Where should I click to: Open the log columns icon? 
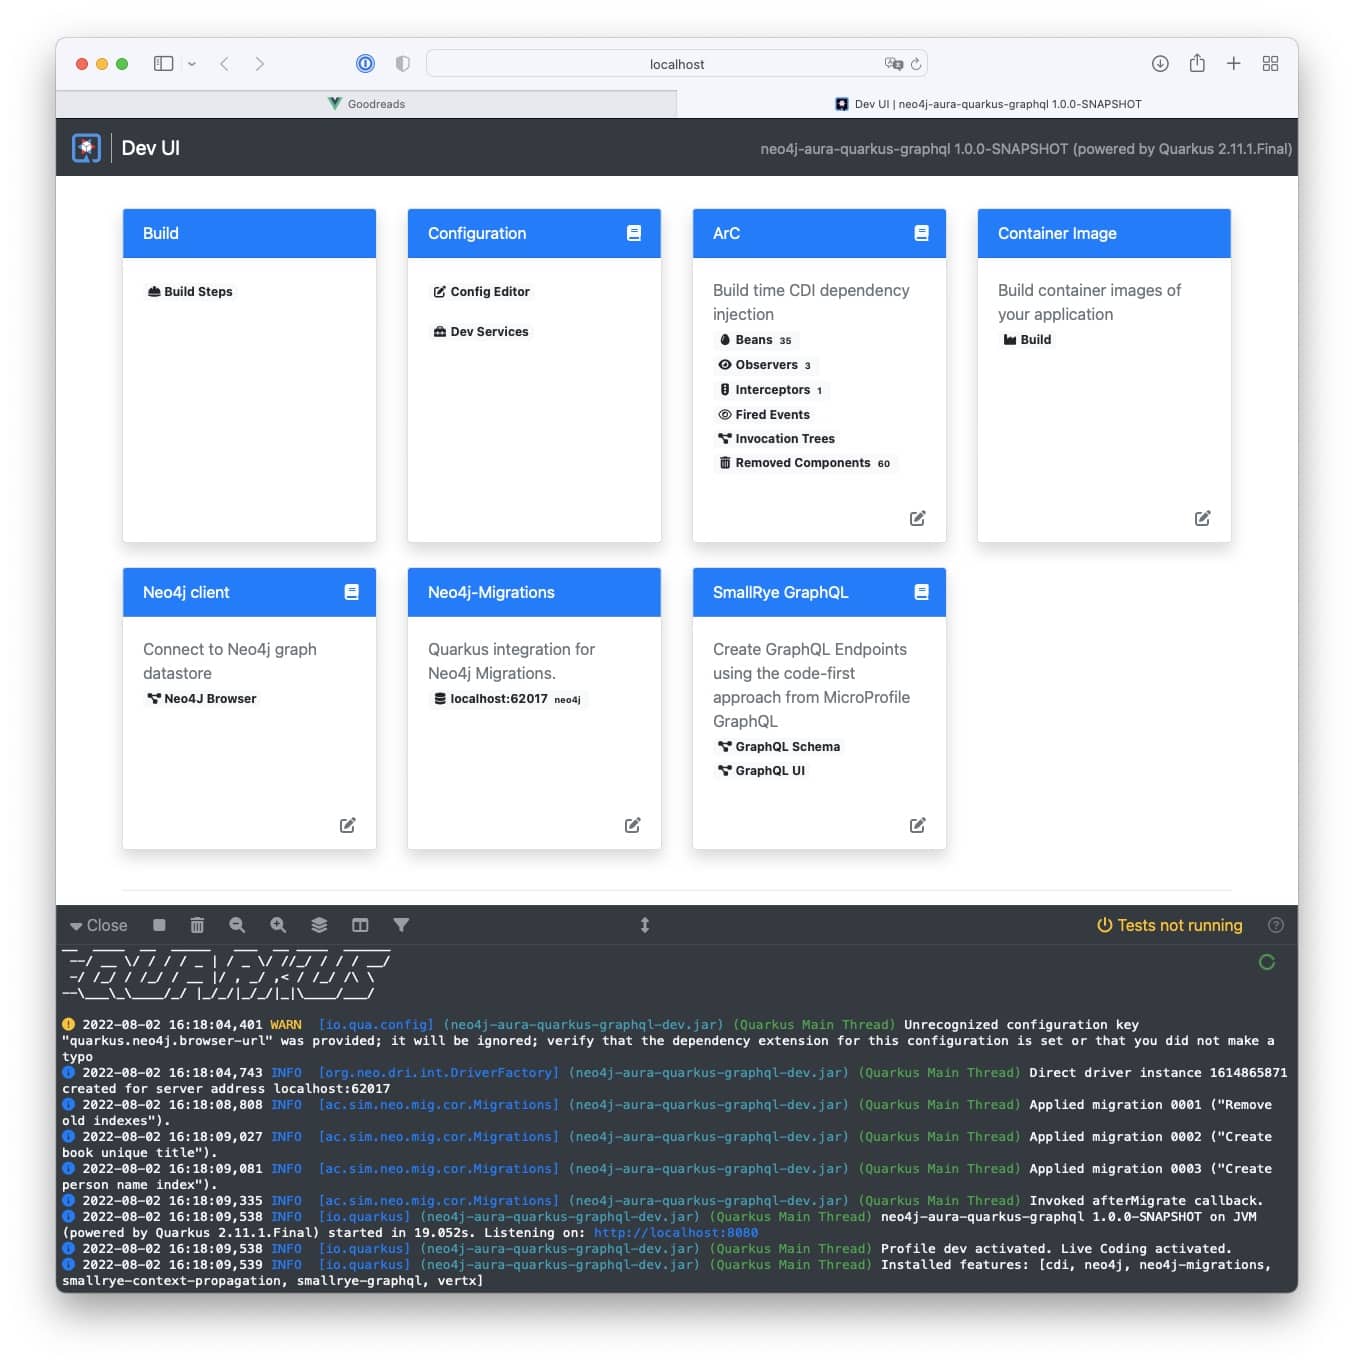click(x=360, y=925)
